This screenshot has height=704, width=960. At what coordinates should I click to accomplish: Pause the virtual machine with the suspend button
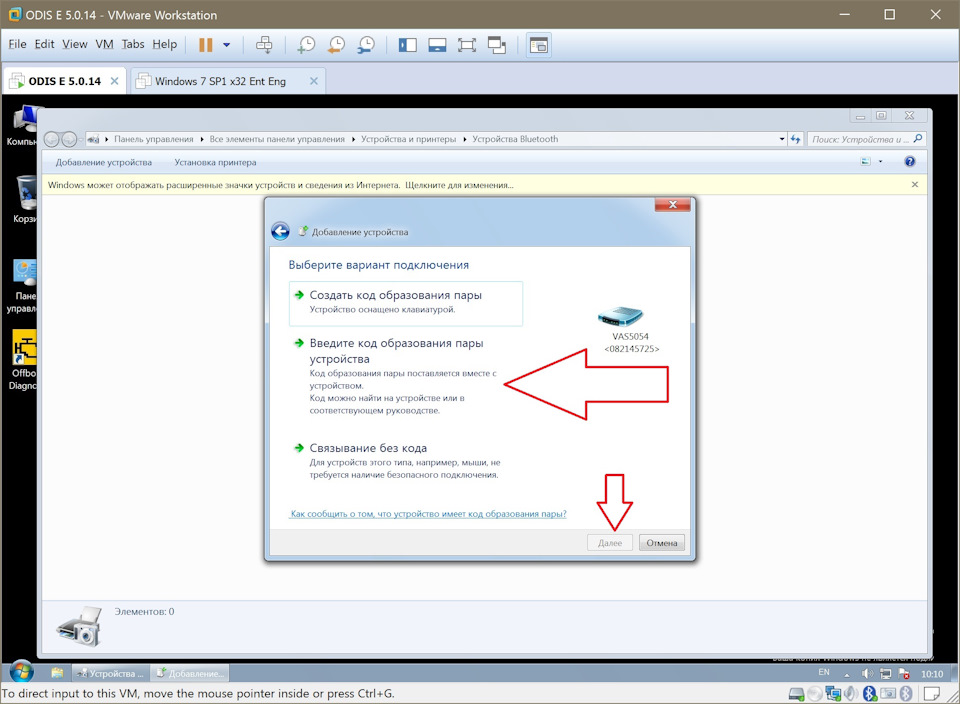pos(206,45)
